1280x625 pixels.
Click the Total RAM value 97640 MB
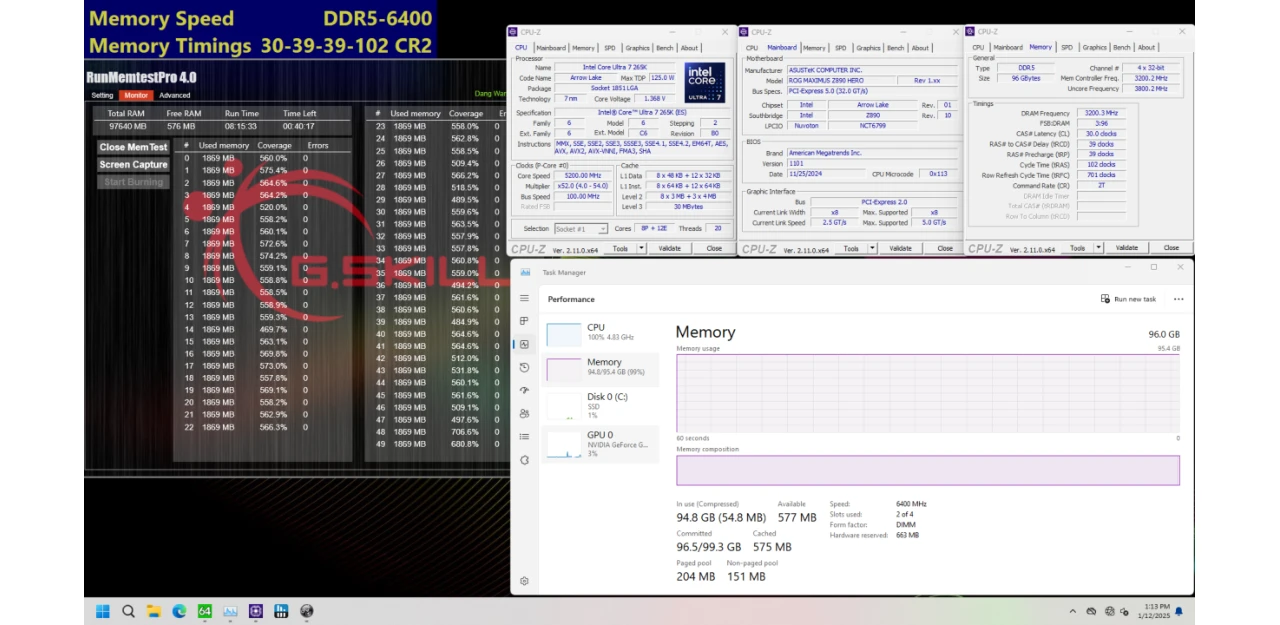click(x=127, y=127)
